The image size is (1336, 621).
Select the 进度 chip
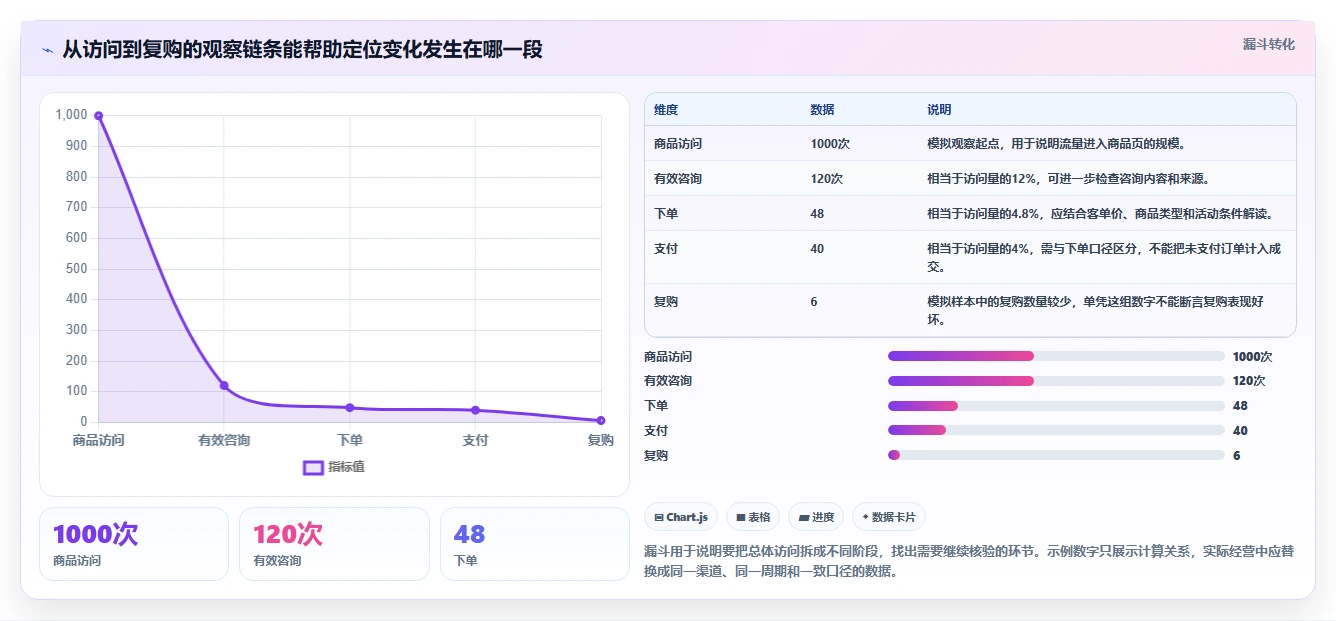[x=816, y=517]
